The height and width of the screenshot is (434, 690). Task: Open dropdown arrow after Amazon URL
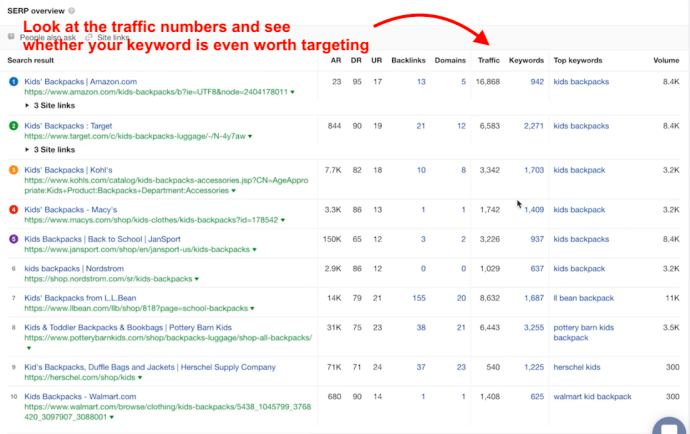pos(293,92)
